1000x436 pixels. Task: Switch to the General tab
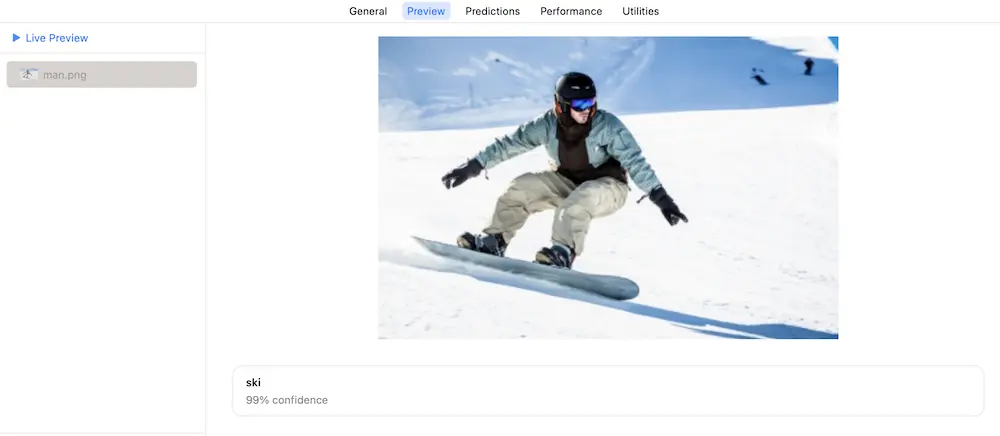click(368, 11)
